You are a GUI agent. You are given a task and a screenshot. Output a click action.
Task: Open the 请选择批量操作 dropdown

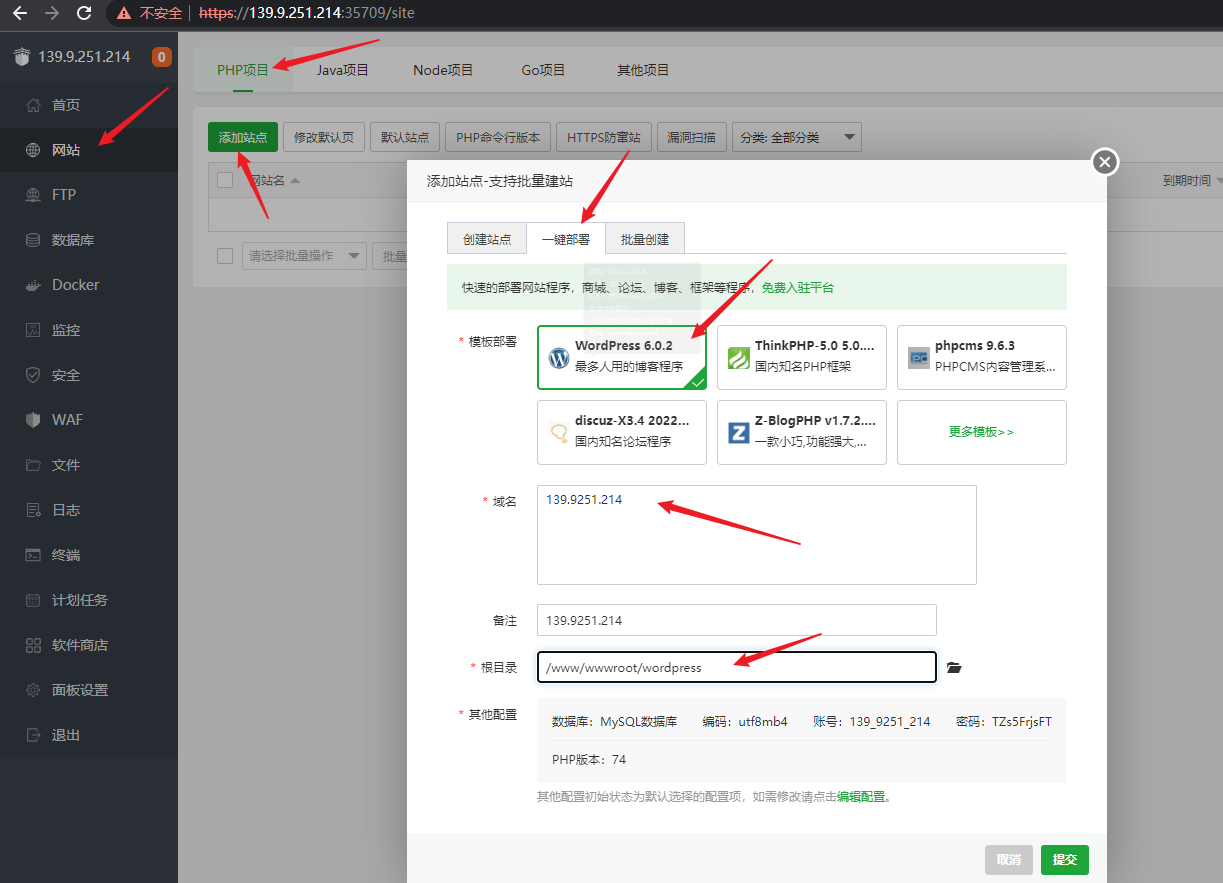[304, 256]
